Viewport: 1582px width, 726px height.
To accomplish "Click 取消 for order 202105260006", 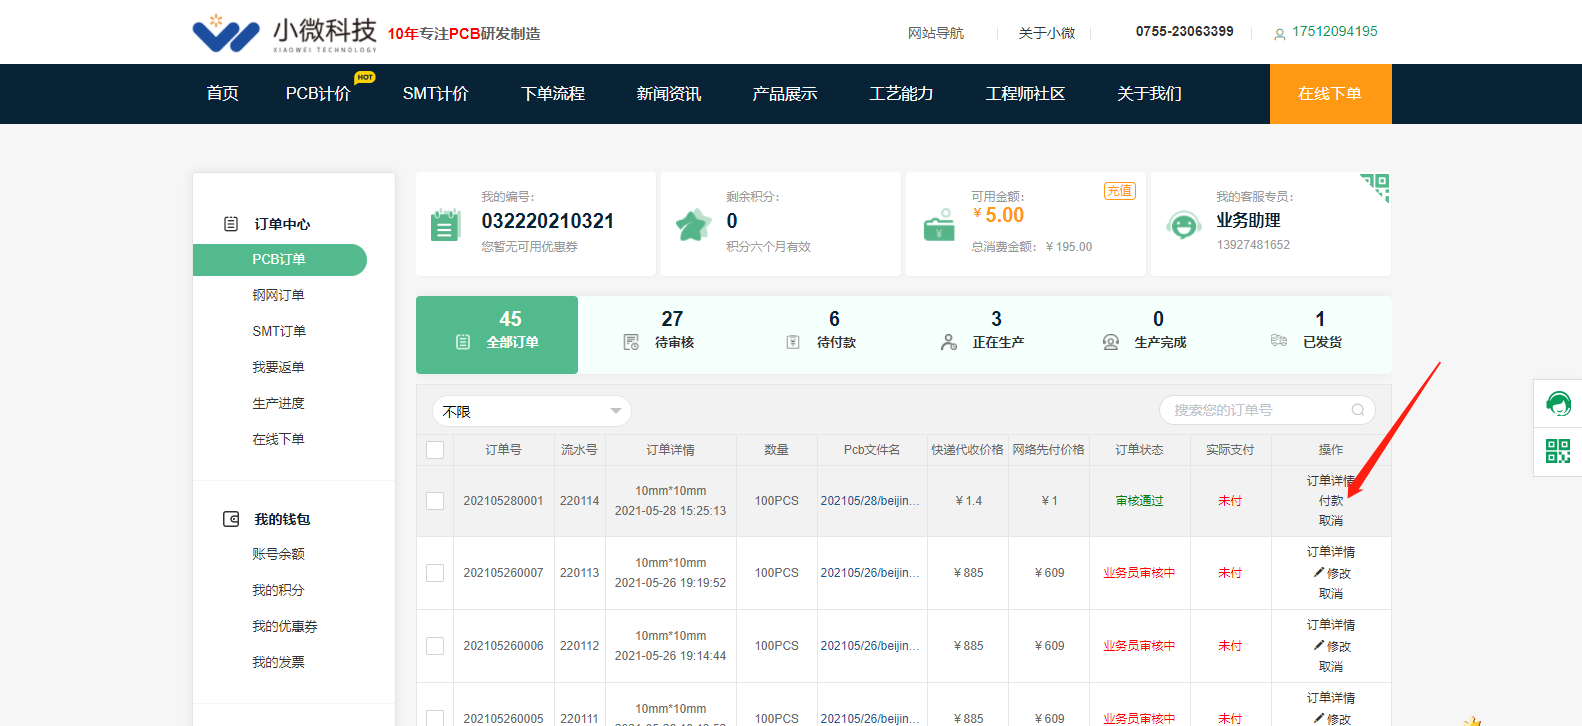I will click(1330, 667).
